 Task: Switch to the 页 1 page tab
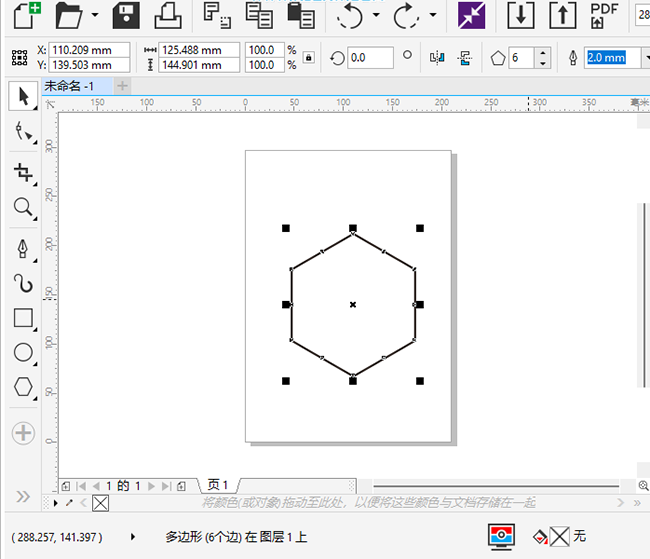[218, 485]
